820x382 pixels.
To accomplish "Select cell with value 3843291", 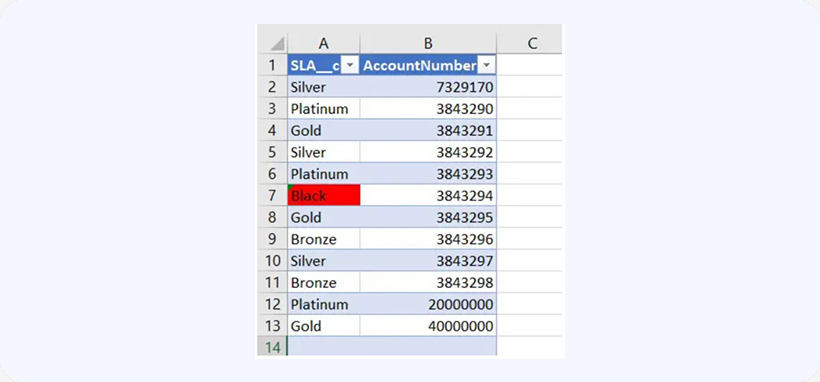I will (x=428, y=130).
